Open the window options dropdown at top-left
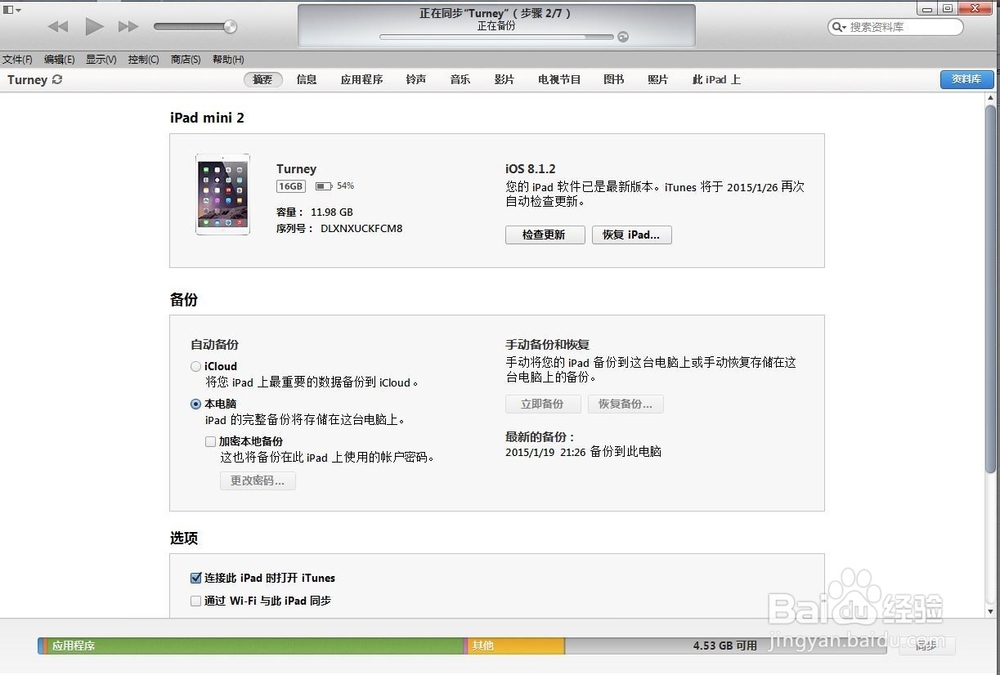 (11, 8)
